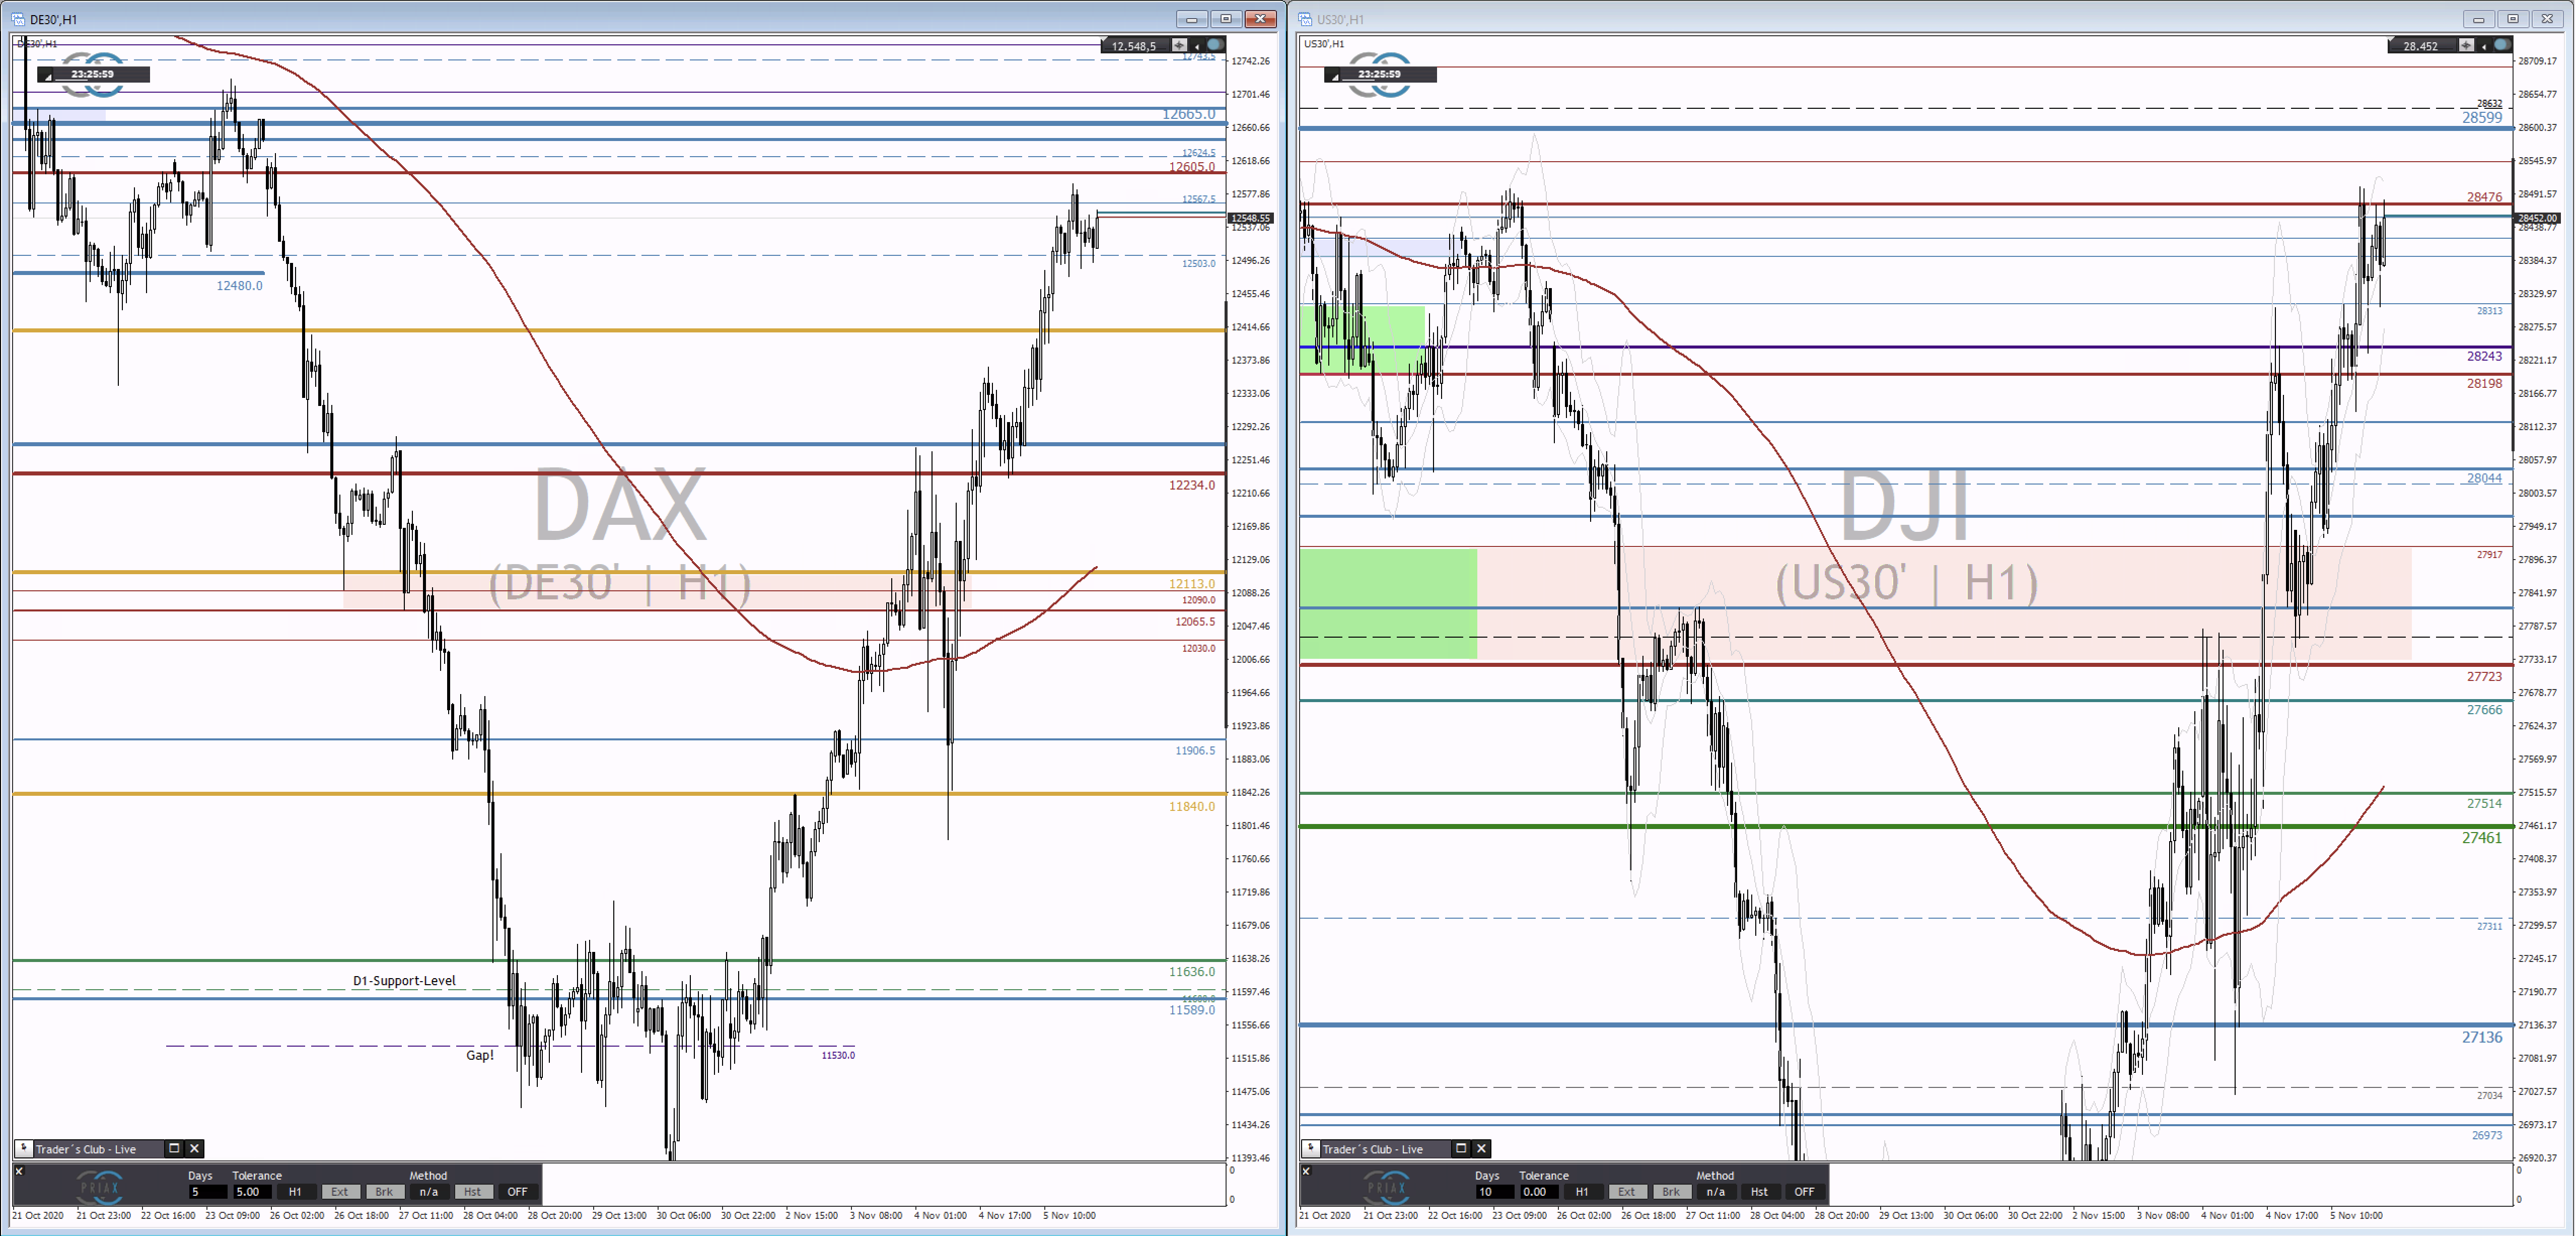2576x1236 pixels.
Task: Open the n/a Method selector in US30 bar
Action: [x=1716, y=1192]
